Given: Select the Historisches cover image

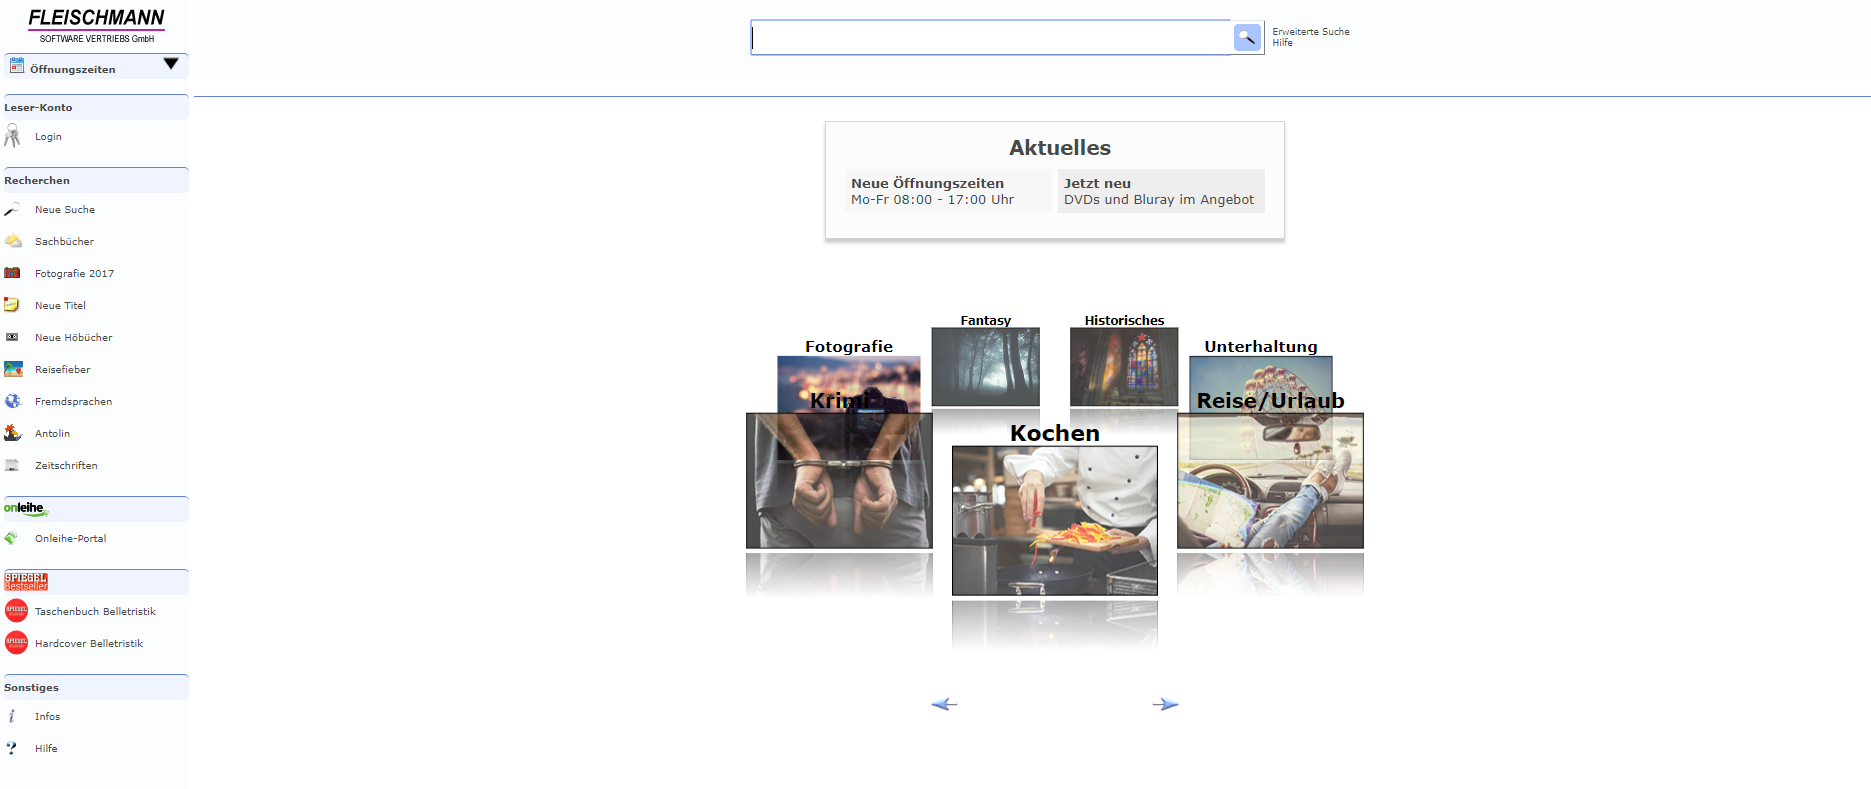Looking at the screenshot, I should pos(1124,366).
